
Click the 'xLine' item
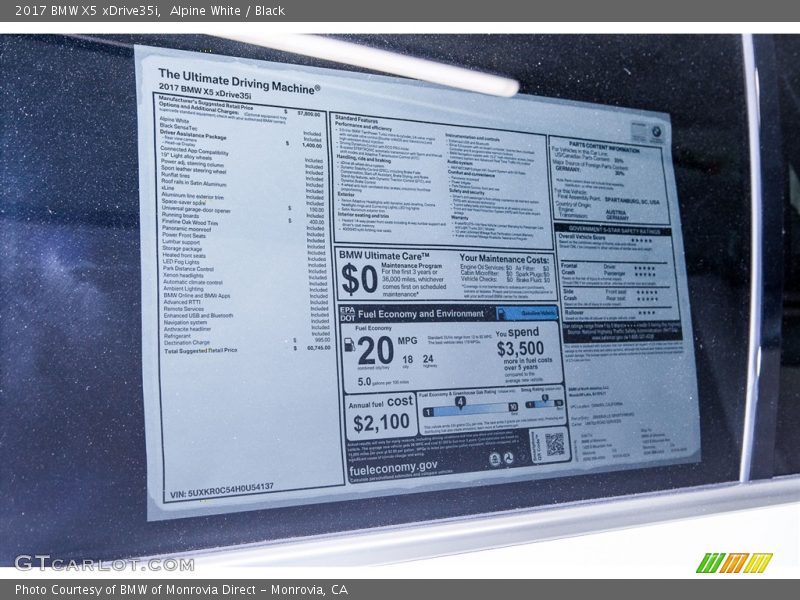pyautogui.click(x=167, y=188)
